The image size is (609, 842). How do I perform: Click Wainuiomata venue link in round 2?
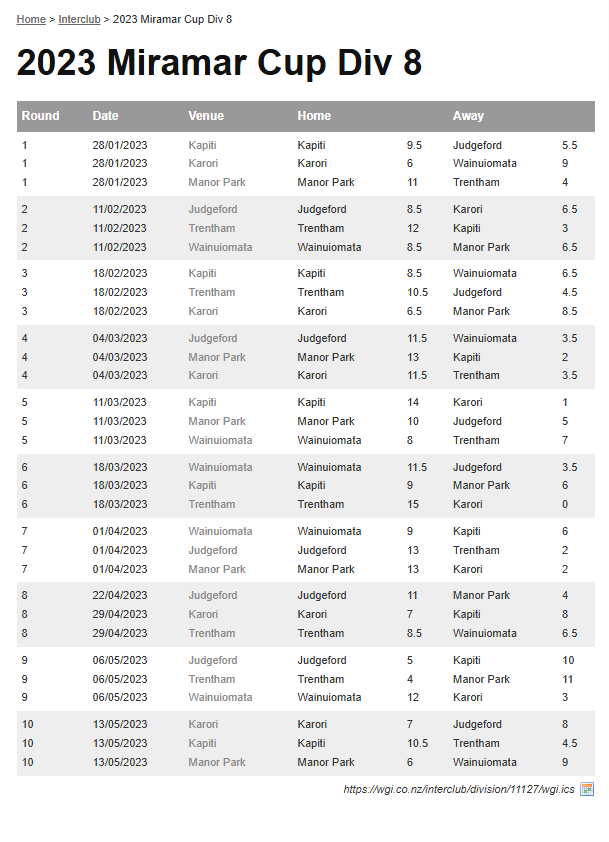[220, 247]
